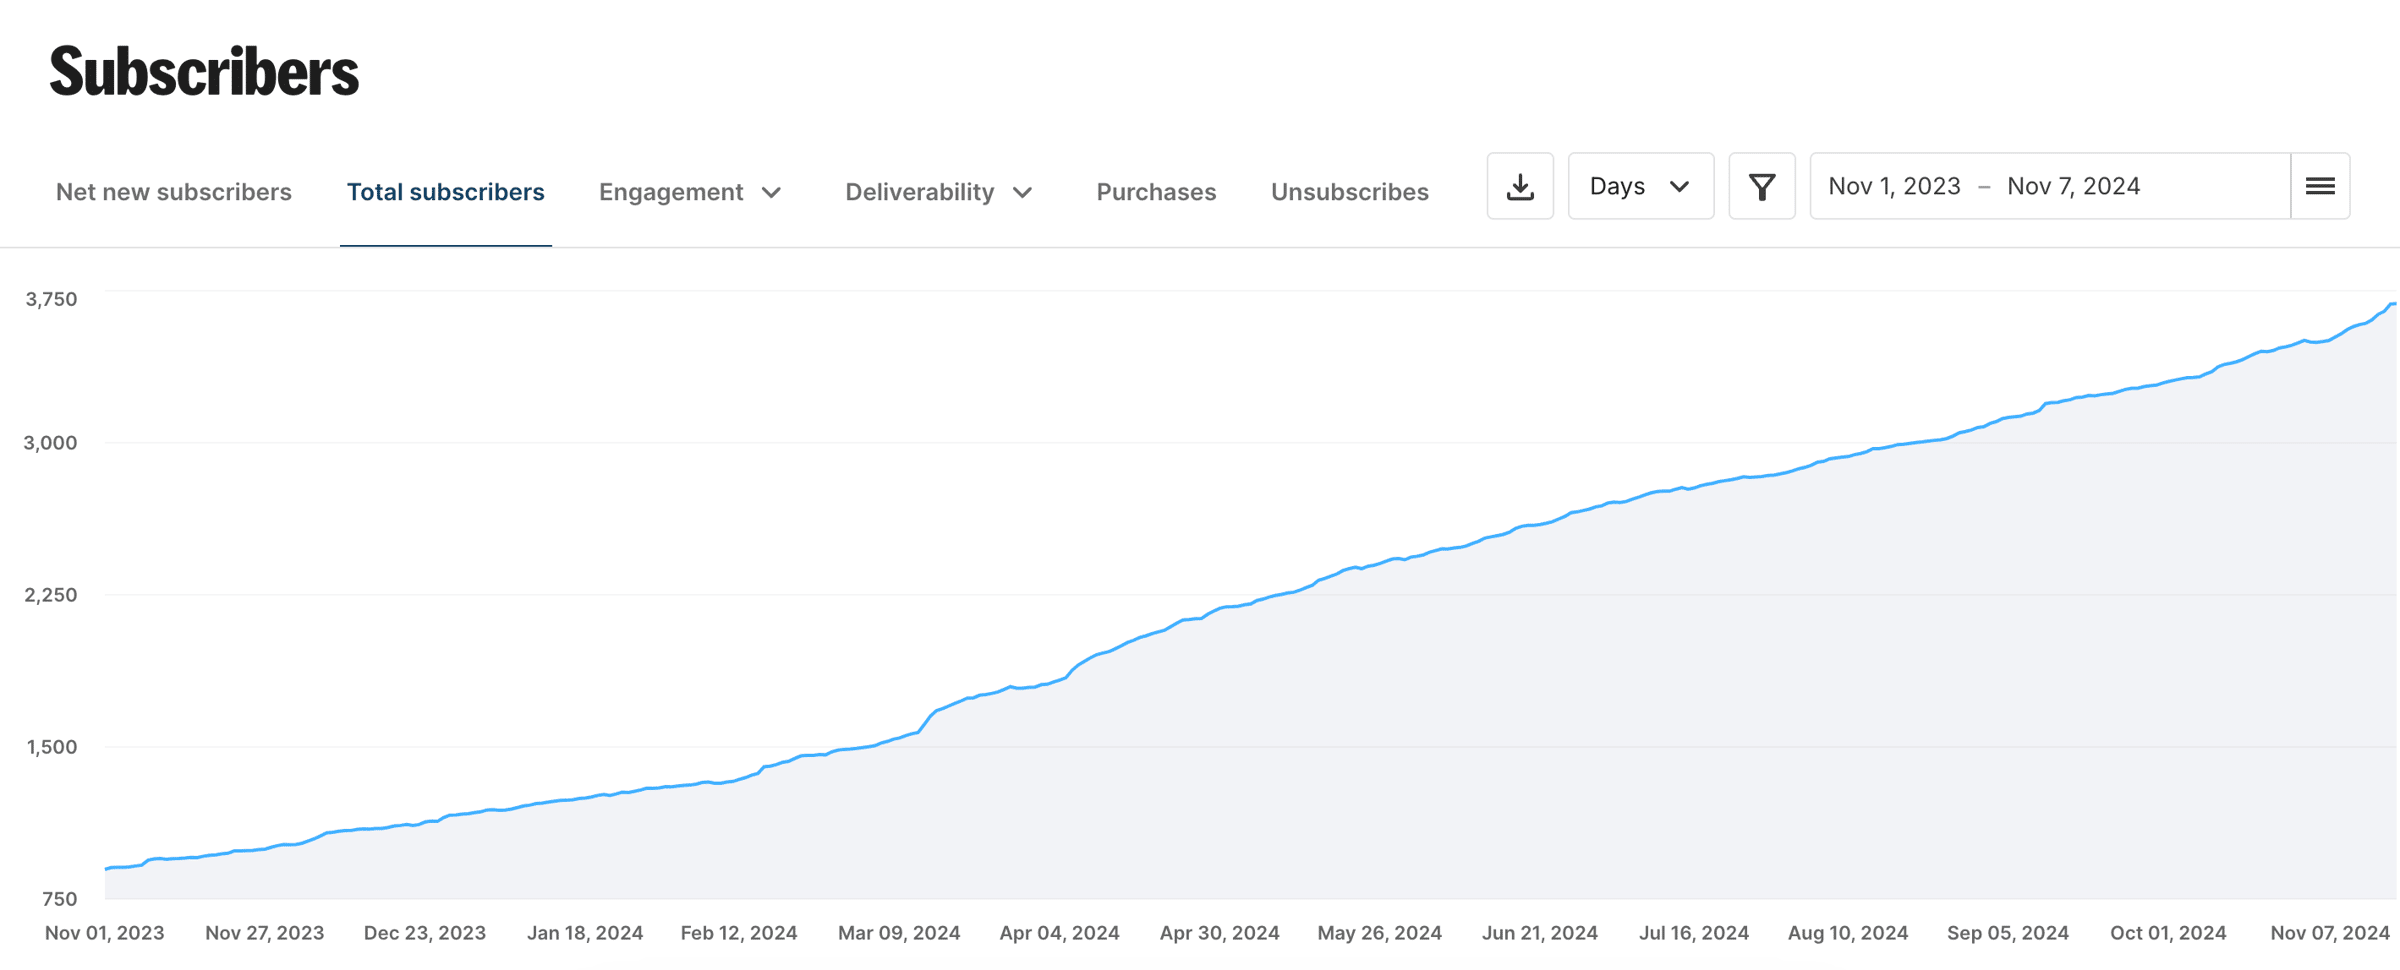
Task: Open the Deliverability tab label
Action: 920,192
